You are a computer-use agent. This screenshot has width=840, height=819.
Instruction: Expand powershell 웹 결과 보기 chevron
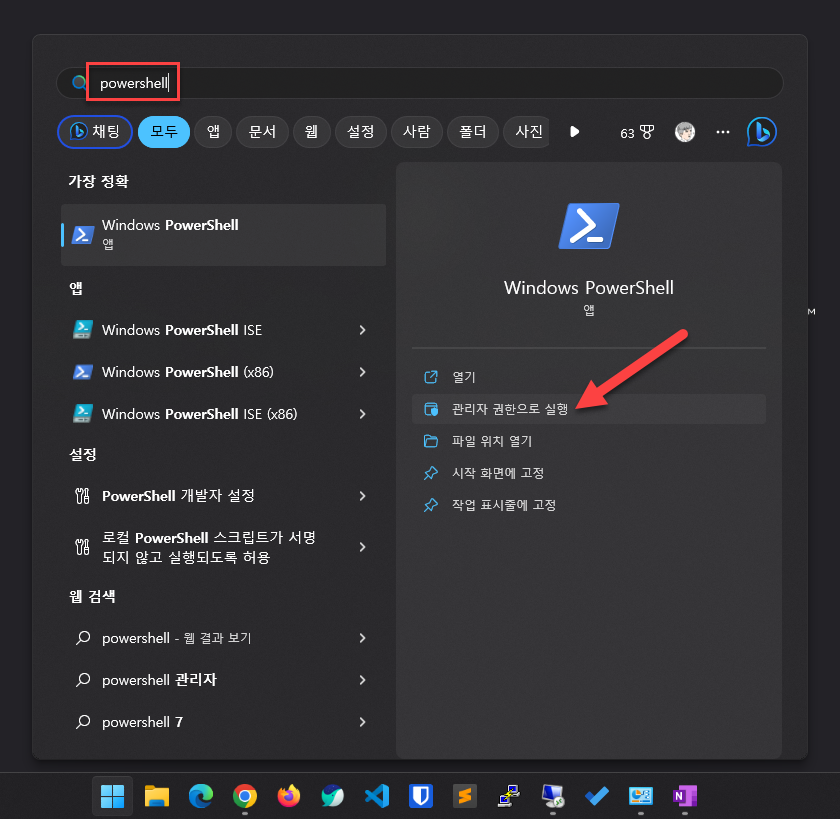tap(363, 638)
